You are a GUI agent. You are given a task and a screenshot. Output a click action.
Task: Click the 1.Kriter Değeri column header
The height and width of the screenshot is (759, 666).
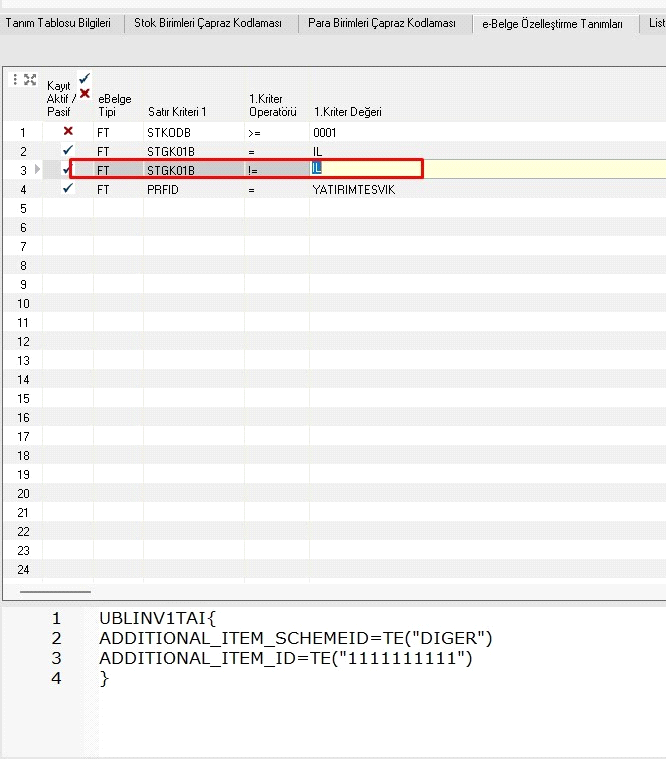click(348, 112)
